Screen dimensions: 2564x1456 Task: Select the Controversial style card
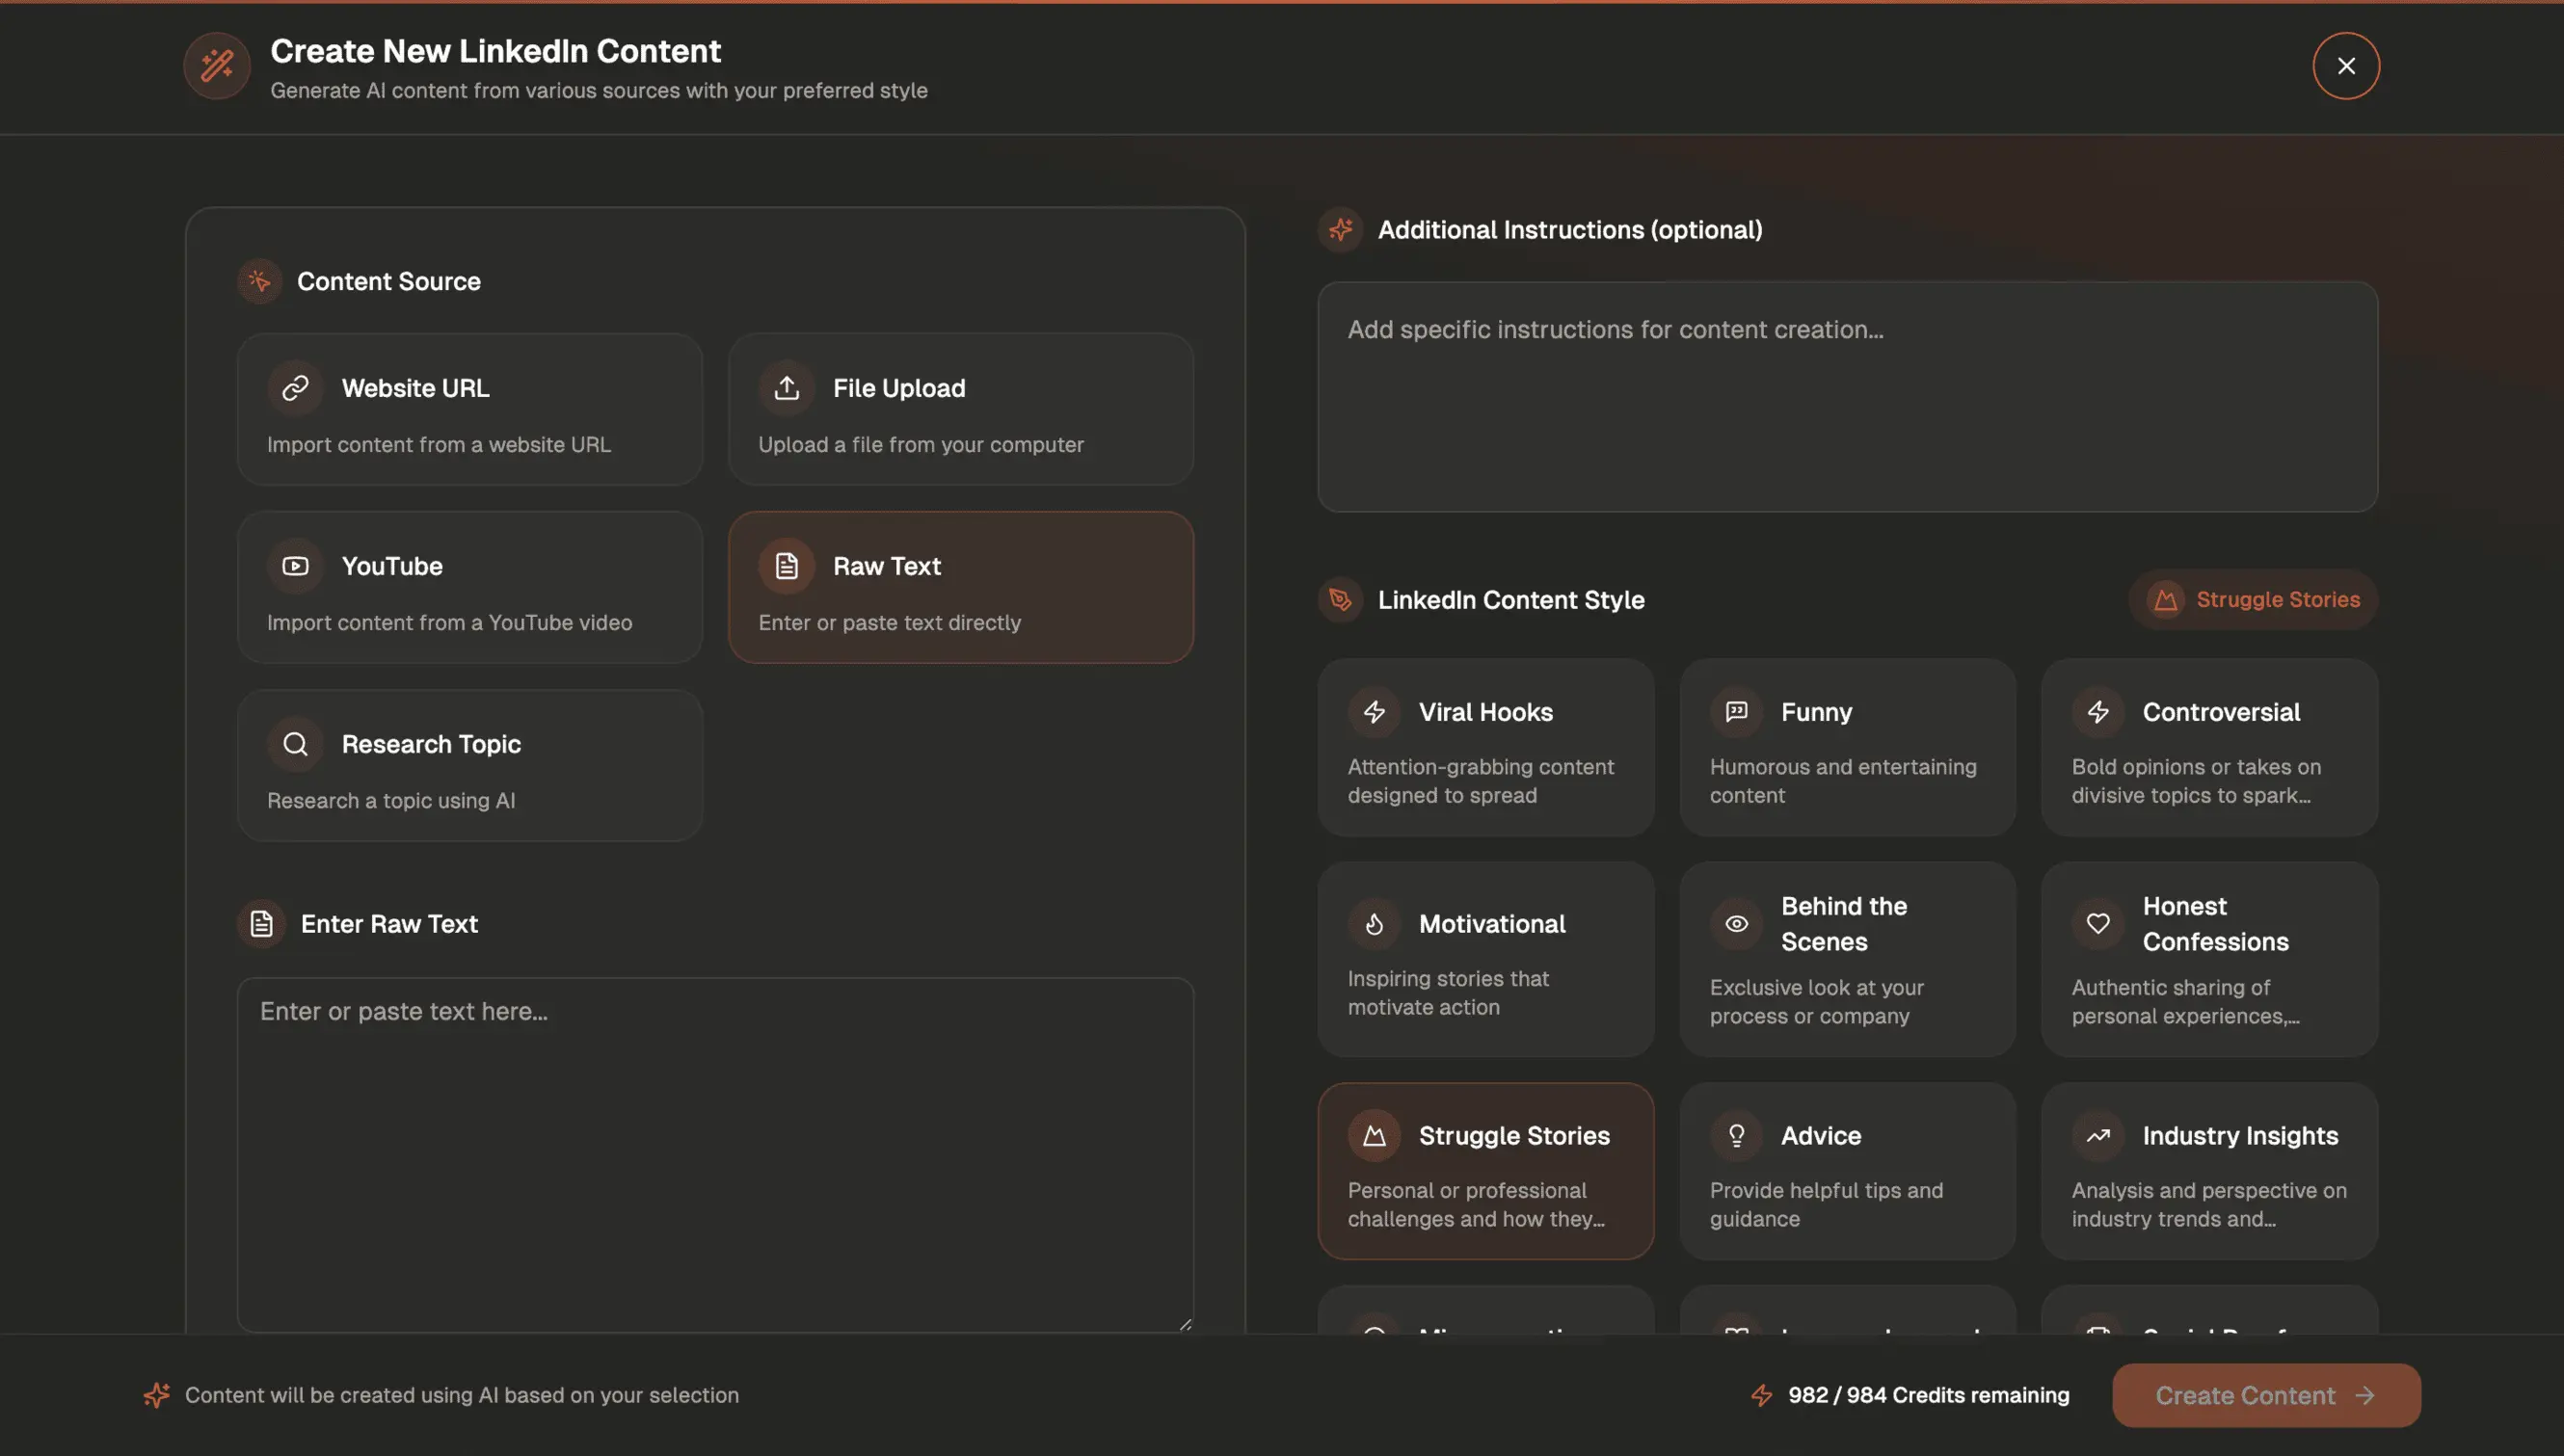coord(2209,748)
